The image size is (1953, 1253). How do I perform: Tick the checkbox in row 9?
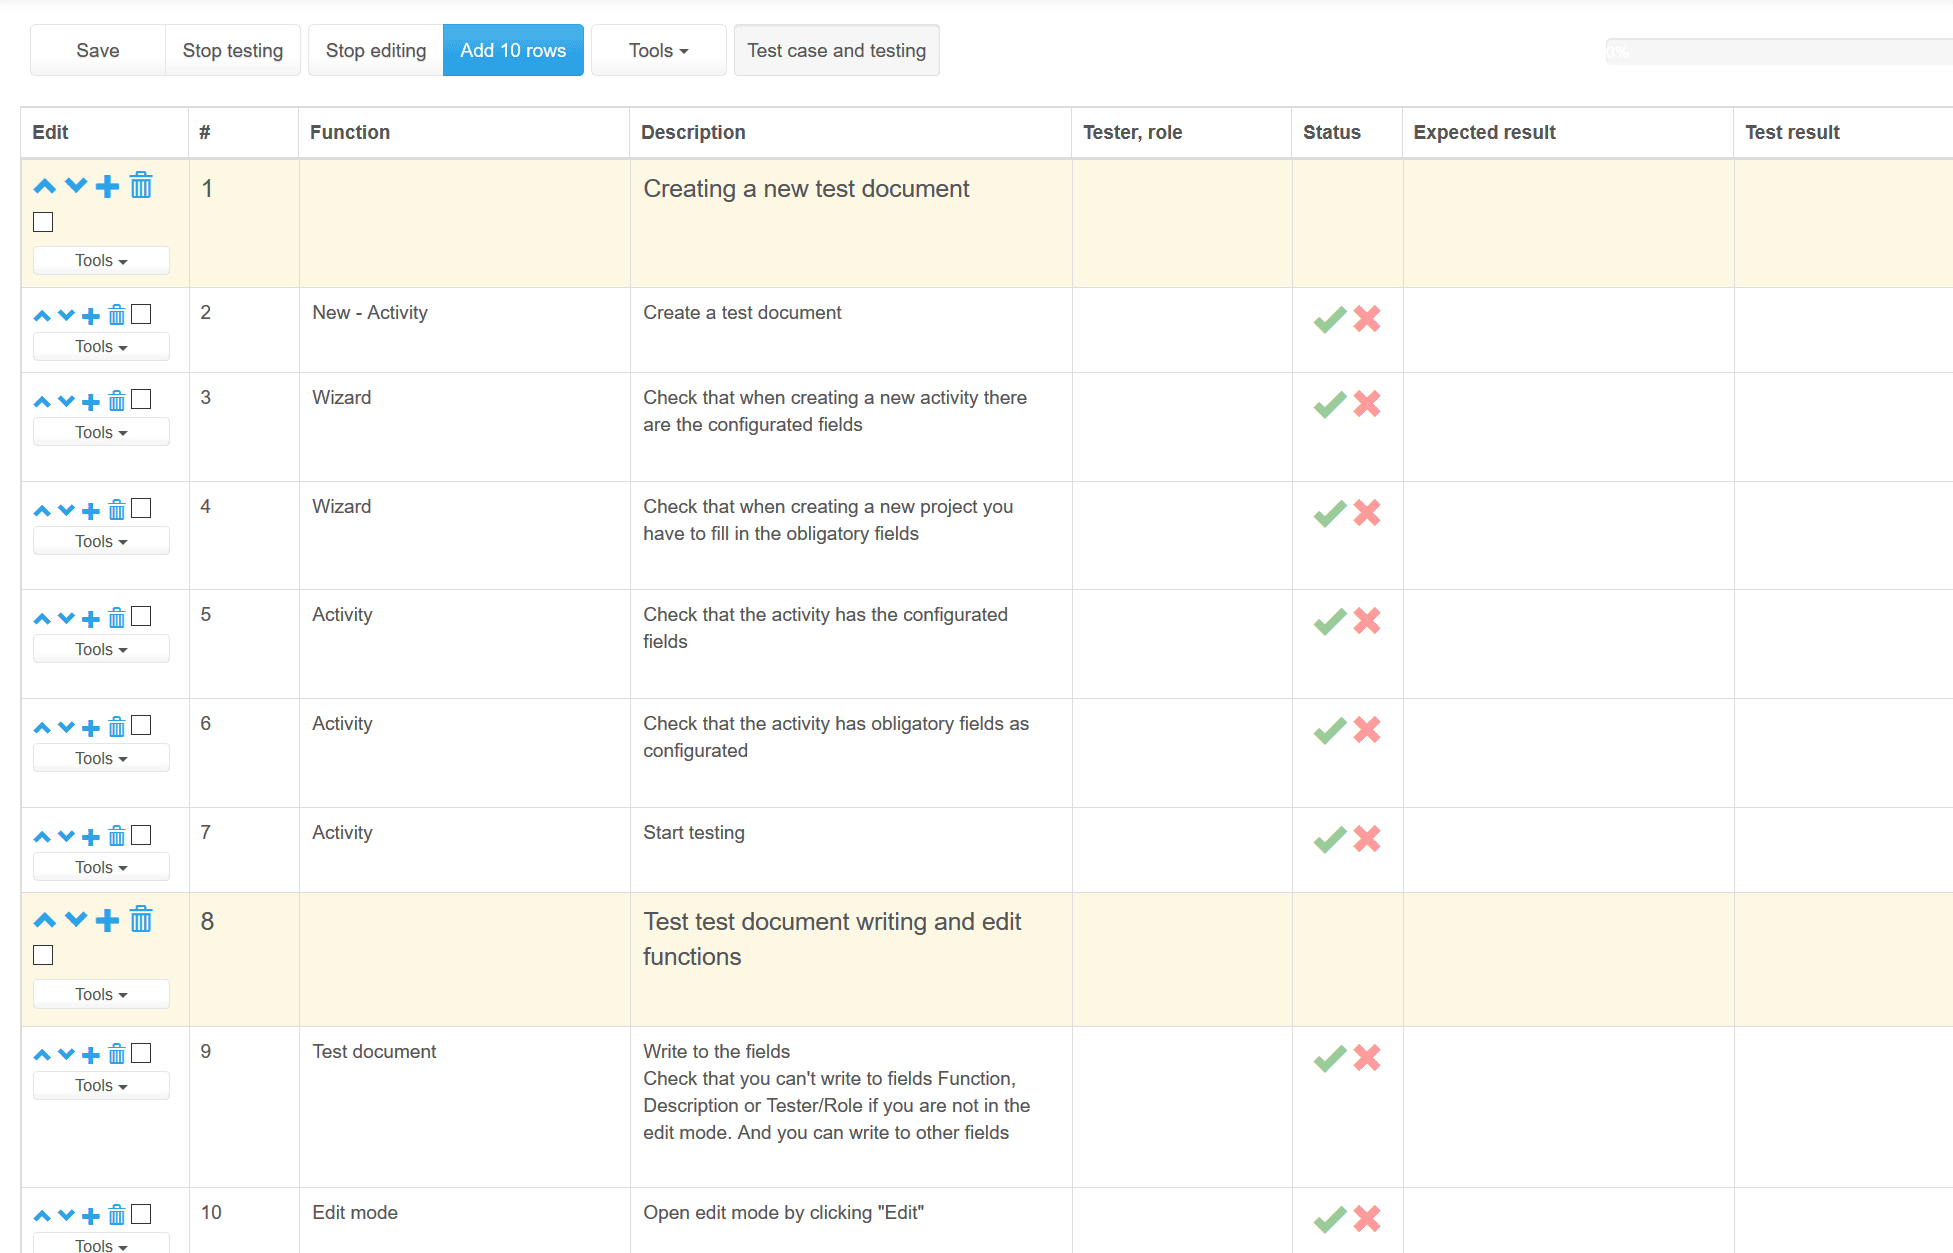(x=142, y=1053)
